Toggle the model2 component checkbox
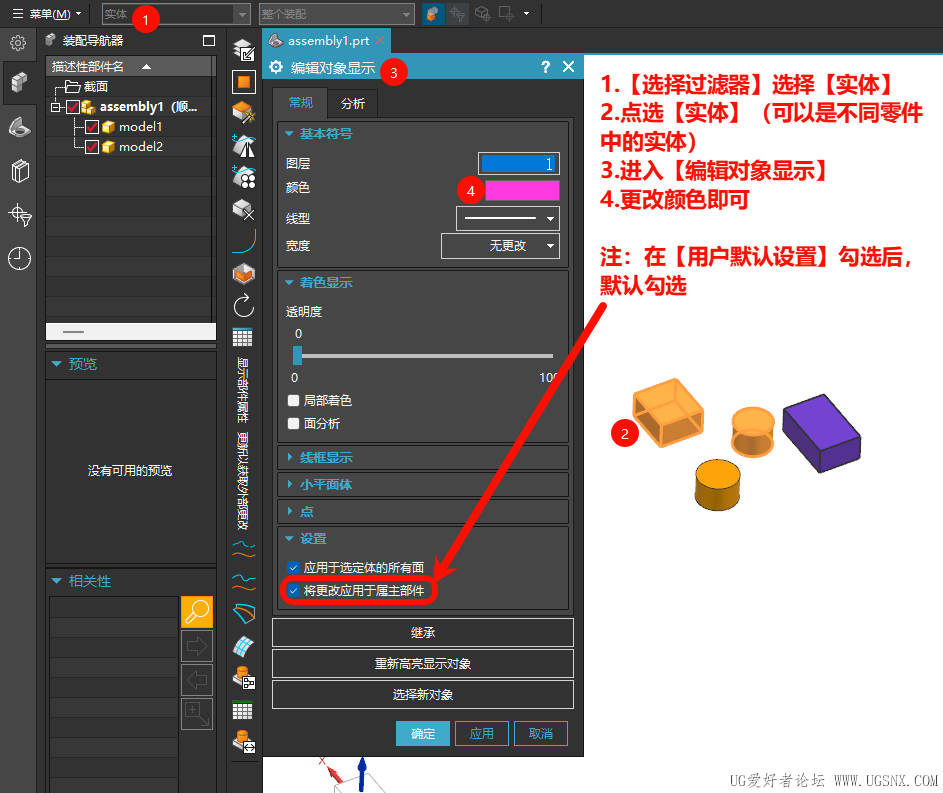Screen dimensions: 943x793 (92, 147)
